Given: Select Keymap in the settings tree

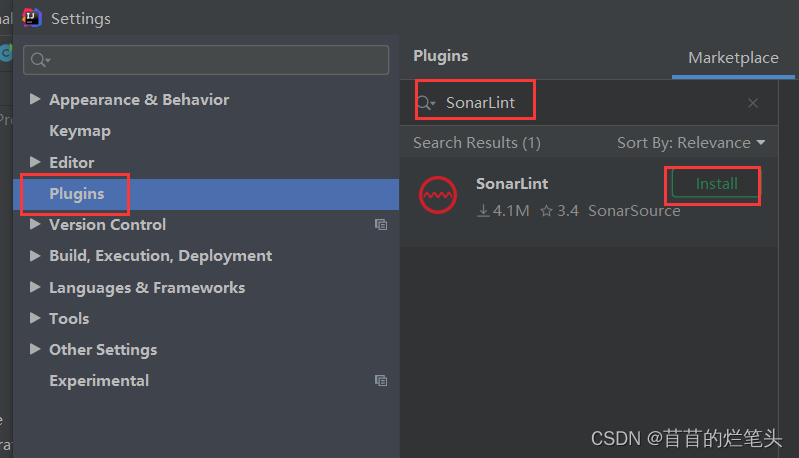Looking at the screenshot, I should point(80,131).
